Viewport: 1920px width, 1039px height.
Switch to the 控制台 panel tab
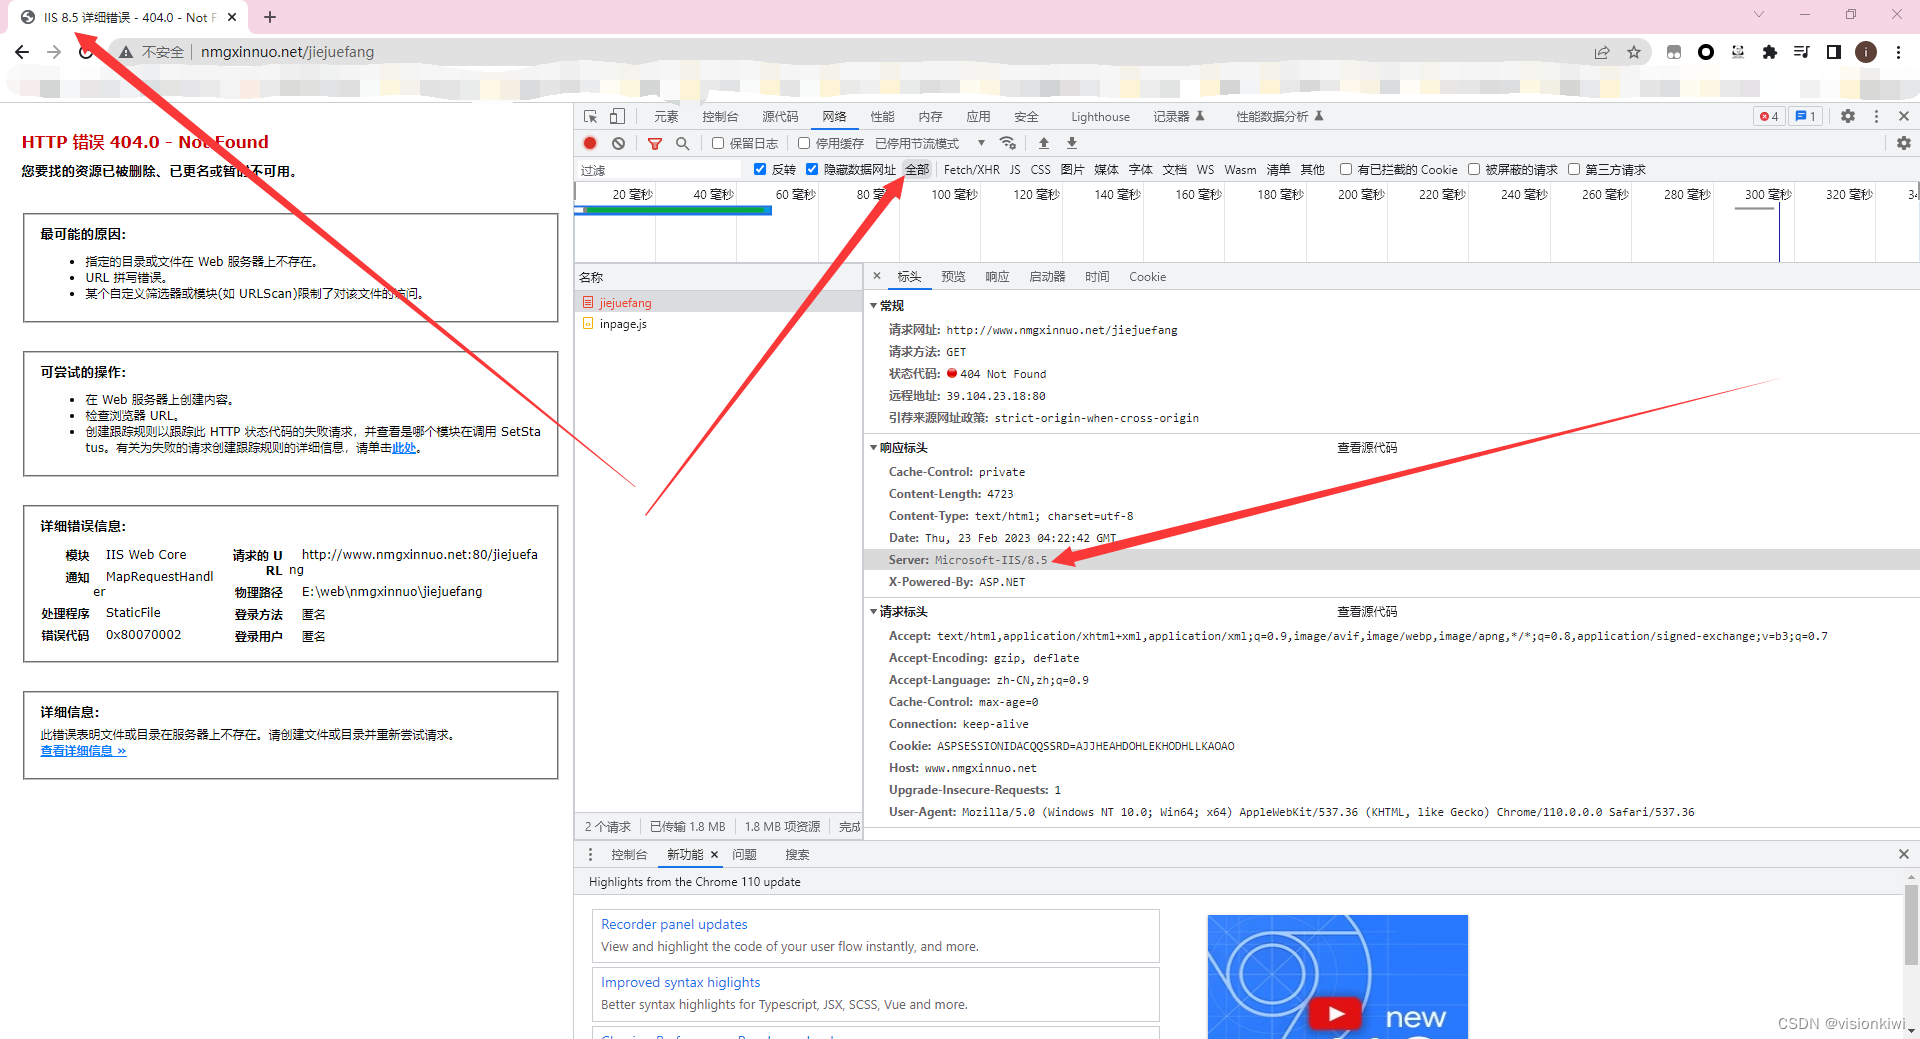720,116
